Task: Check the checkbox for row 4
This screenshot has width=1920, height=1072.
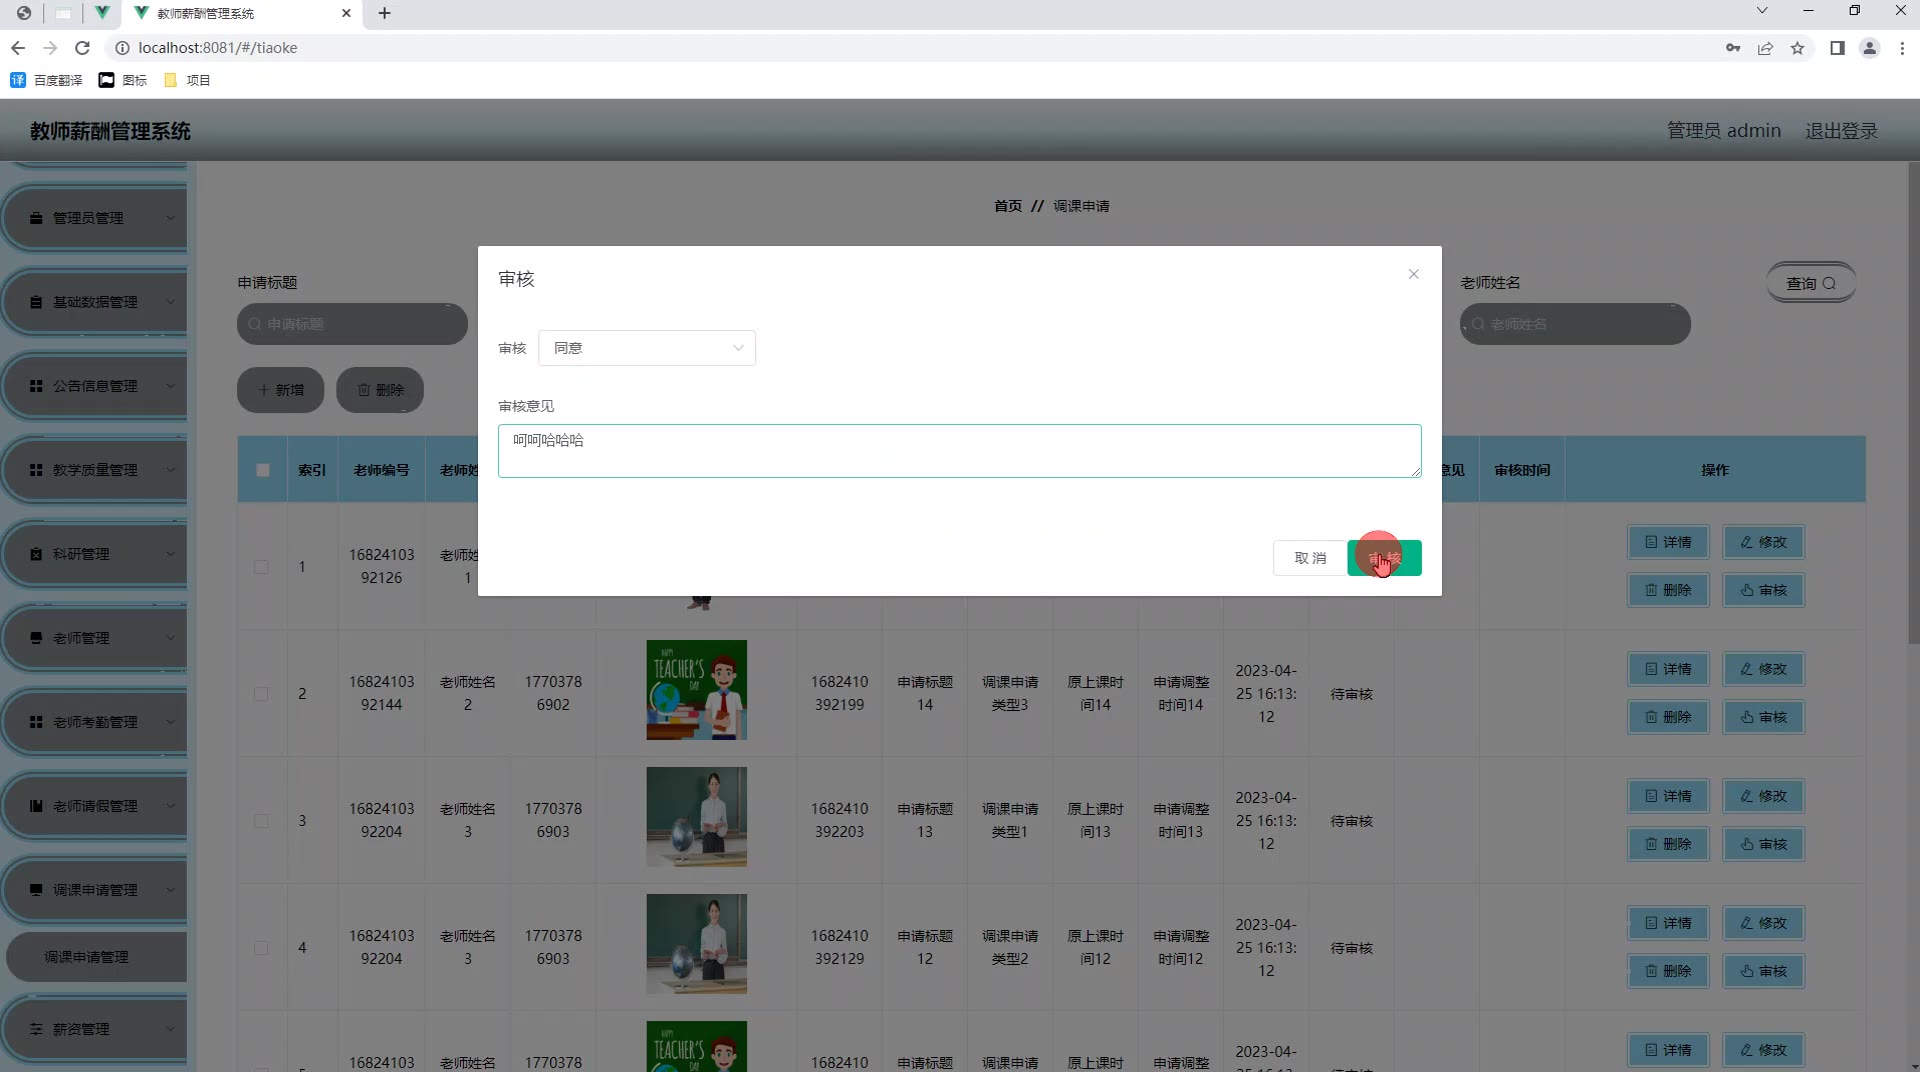Action: click(261, 948)
